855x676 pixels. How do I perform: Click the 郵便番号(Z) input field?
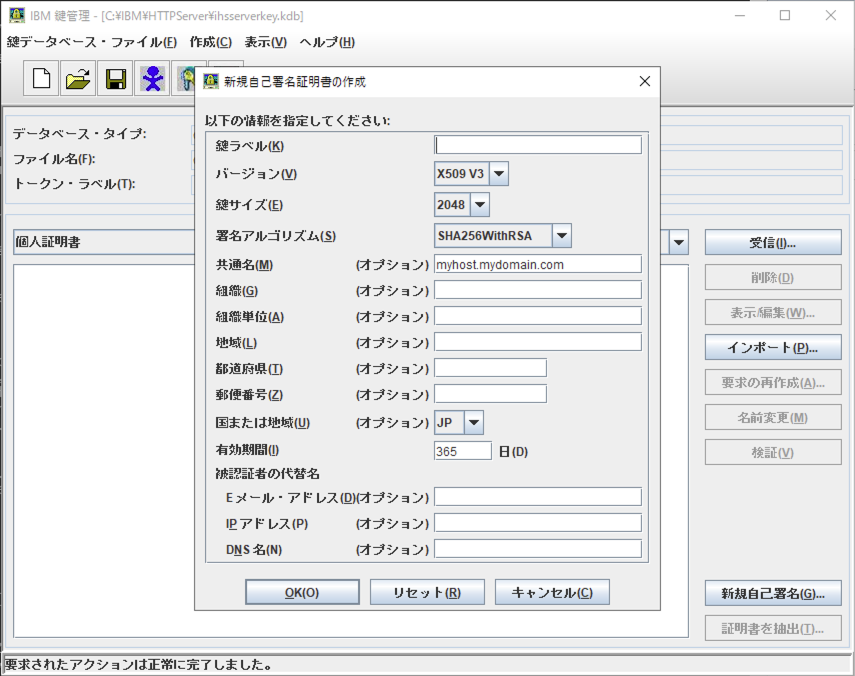pos(490,394)
